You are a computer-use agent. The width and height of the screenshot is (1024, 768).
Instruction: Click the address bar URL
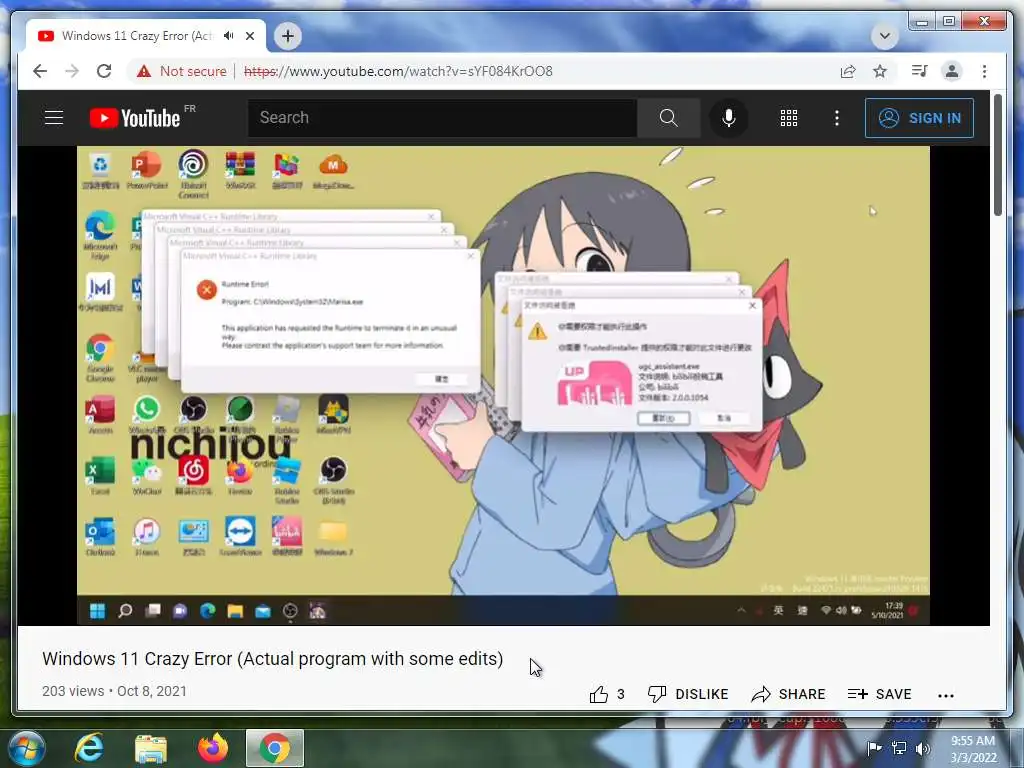tap(398, 71)
